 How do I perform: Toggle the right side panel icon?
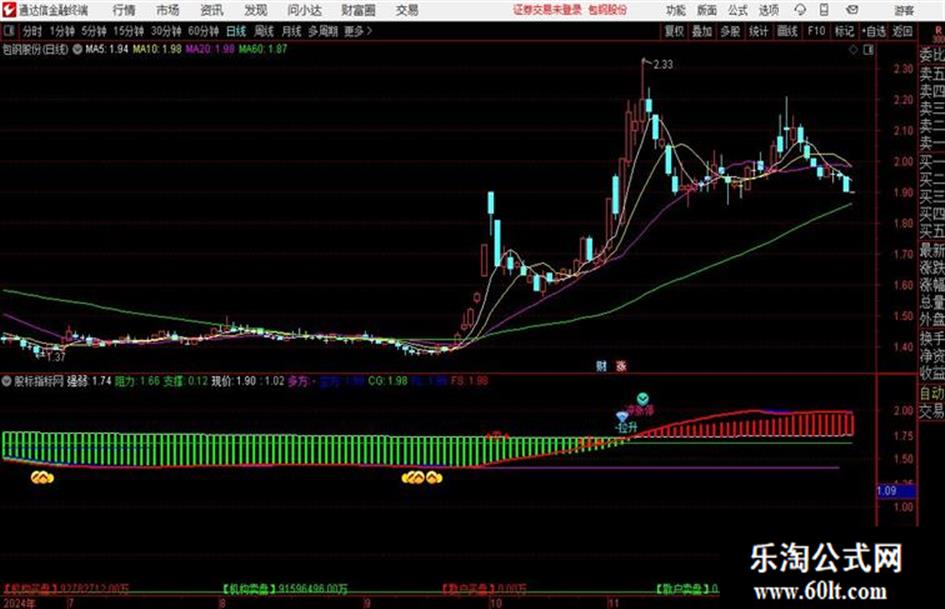[x=868, y=50]
